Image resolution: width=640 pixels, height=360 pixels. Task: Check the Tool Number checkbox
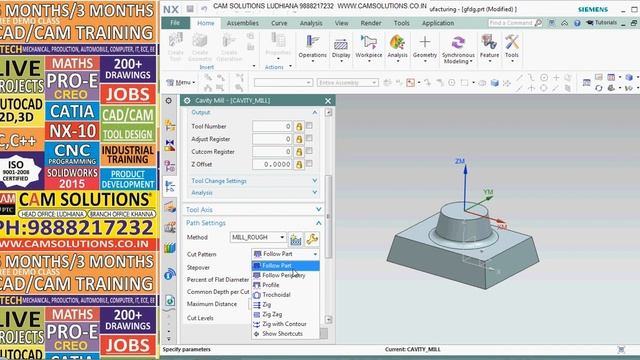coord(309,126)
